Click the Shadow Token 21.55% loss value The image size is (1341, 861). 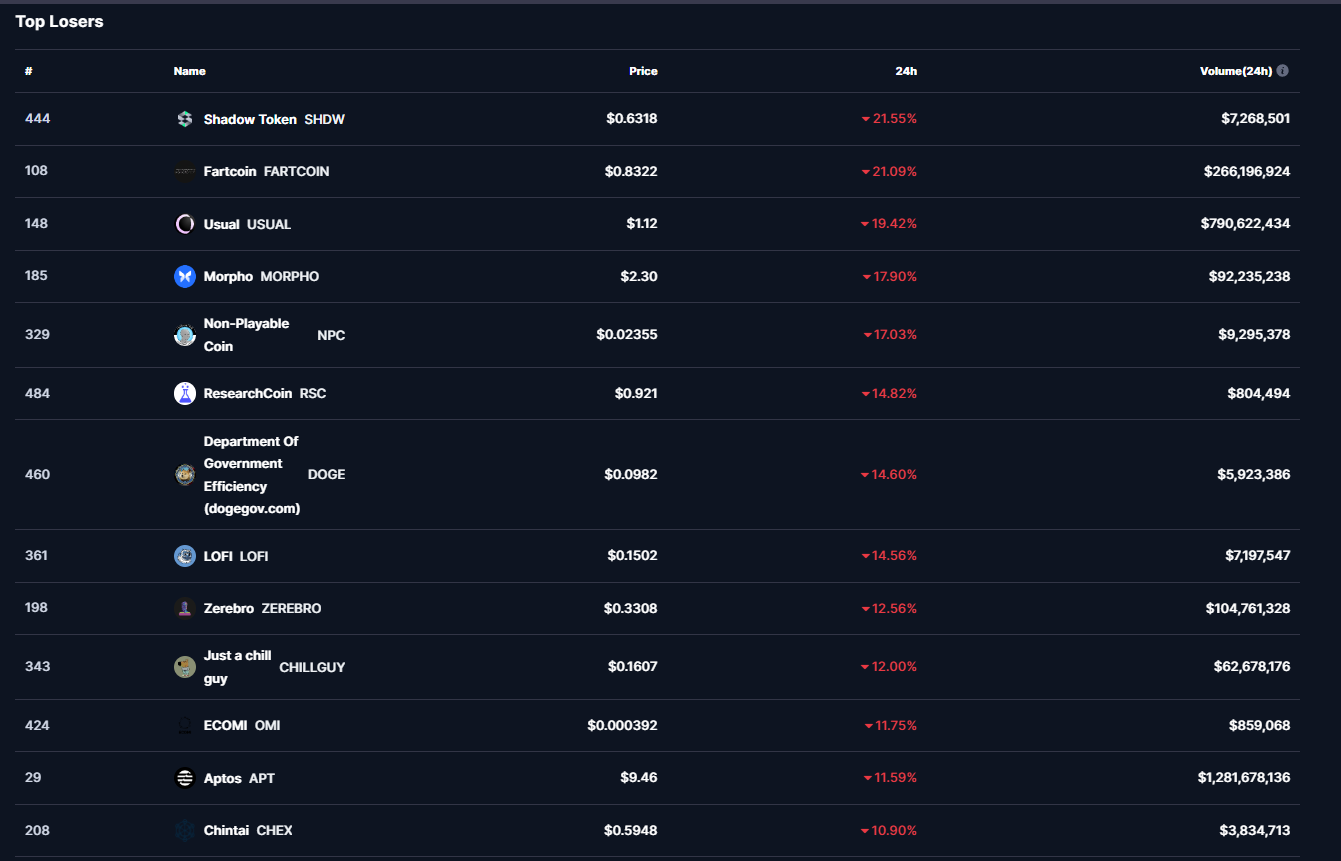pos(894,118)
